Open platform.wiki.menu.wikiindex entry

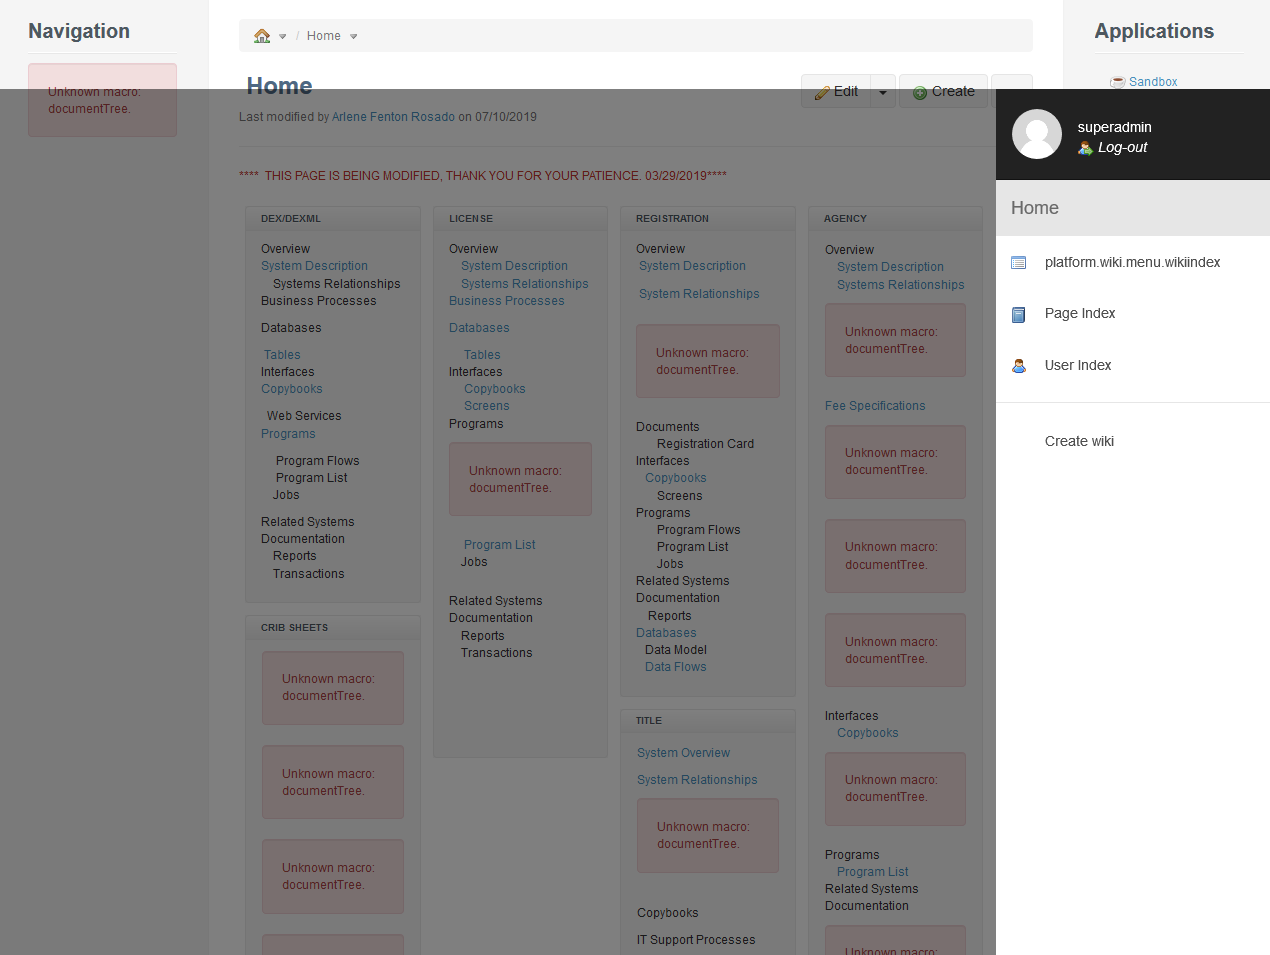(x=1132, y=262)
